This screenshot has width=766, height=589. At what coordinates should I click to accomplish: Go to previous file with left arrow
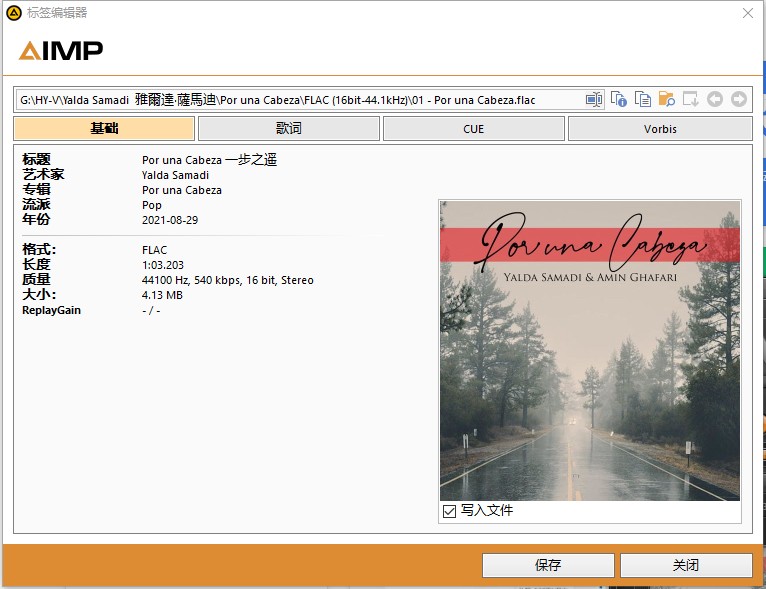point(715,100)
